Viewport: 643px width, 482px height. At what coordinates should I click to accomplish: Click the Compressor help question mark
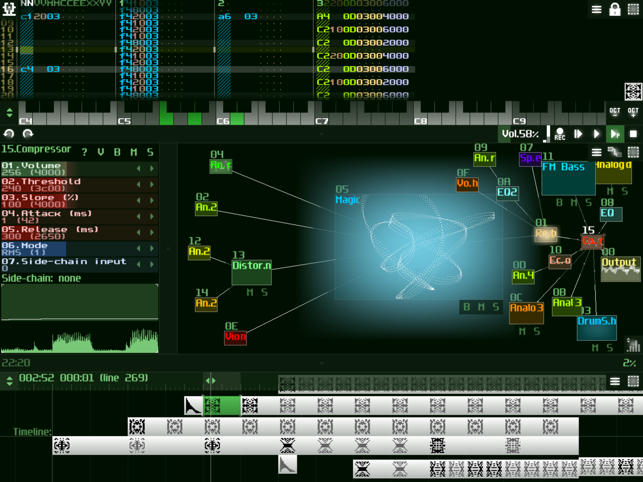(x=84, y=152)
